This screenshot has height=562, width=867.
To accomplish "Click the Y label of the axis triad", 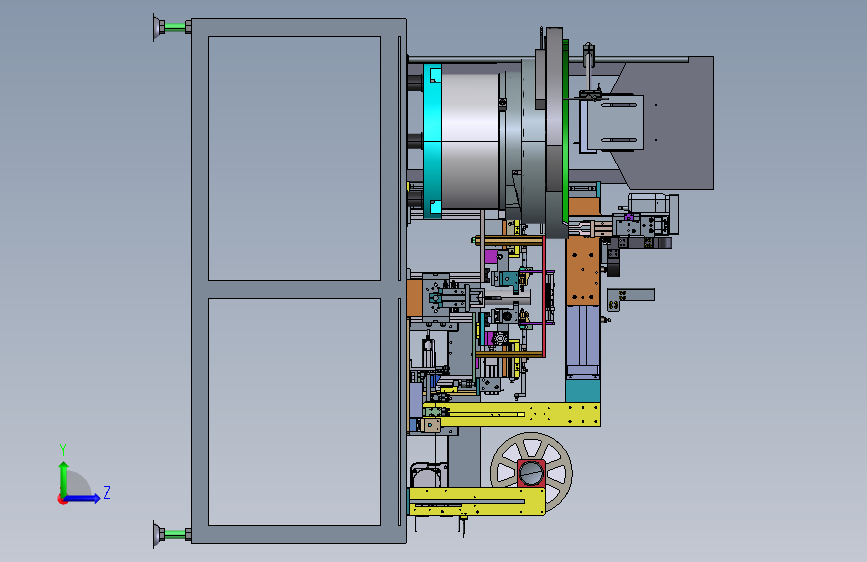I will [x=63, y=450].
